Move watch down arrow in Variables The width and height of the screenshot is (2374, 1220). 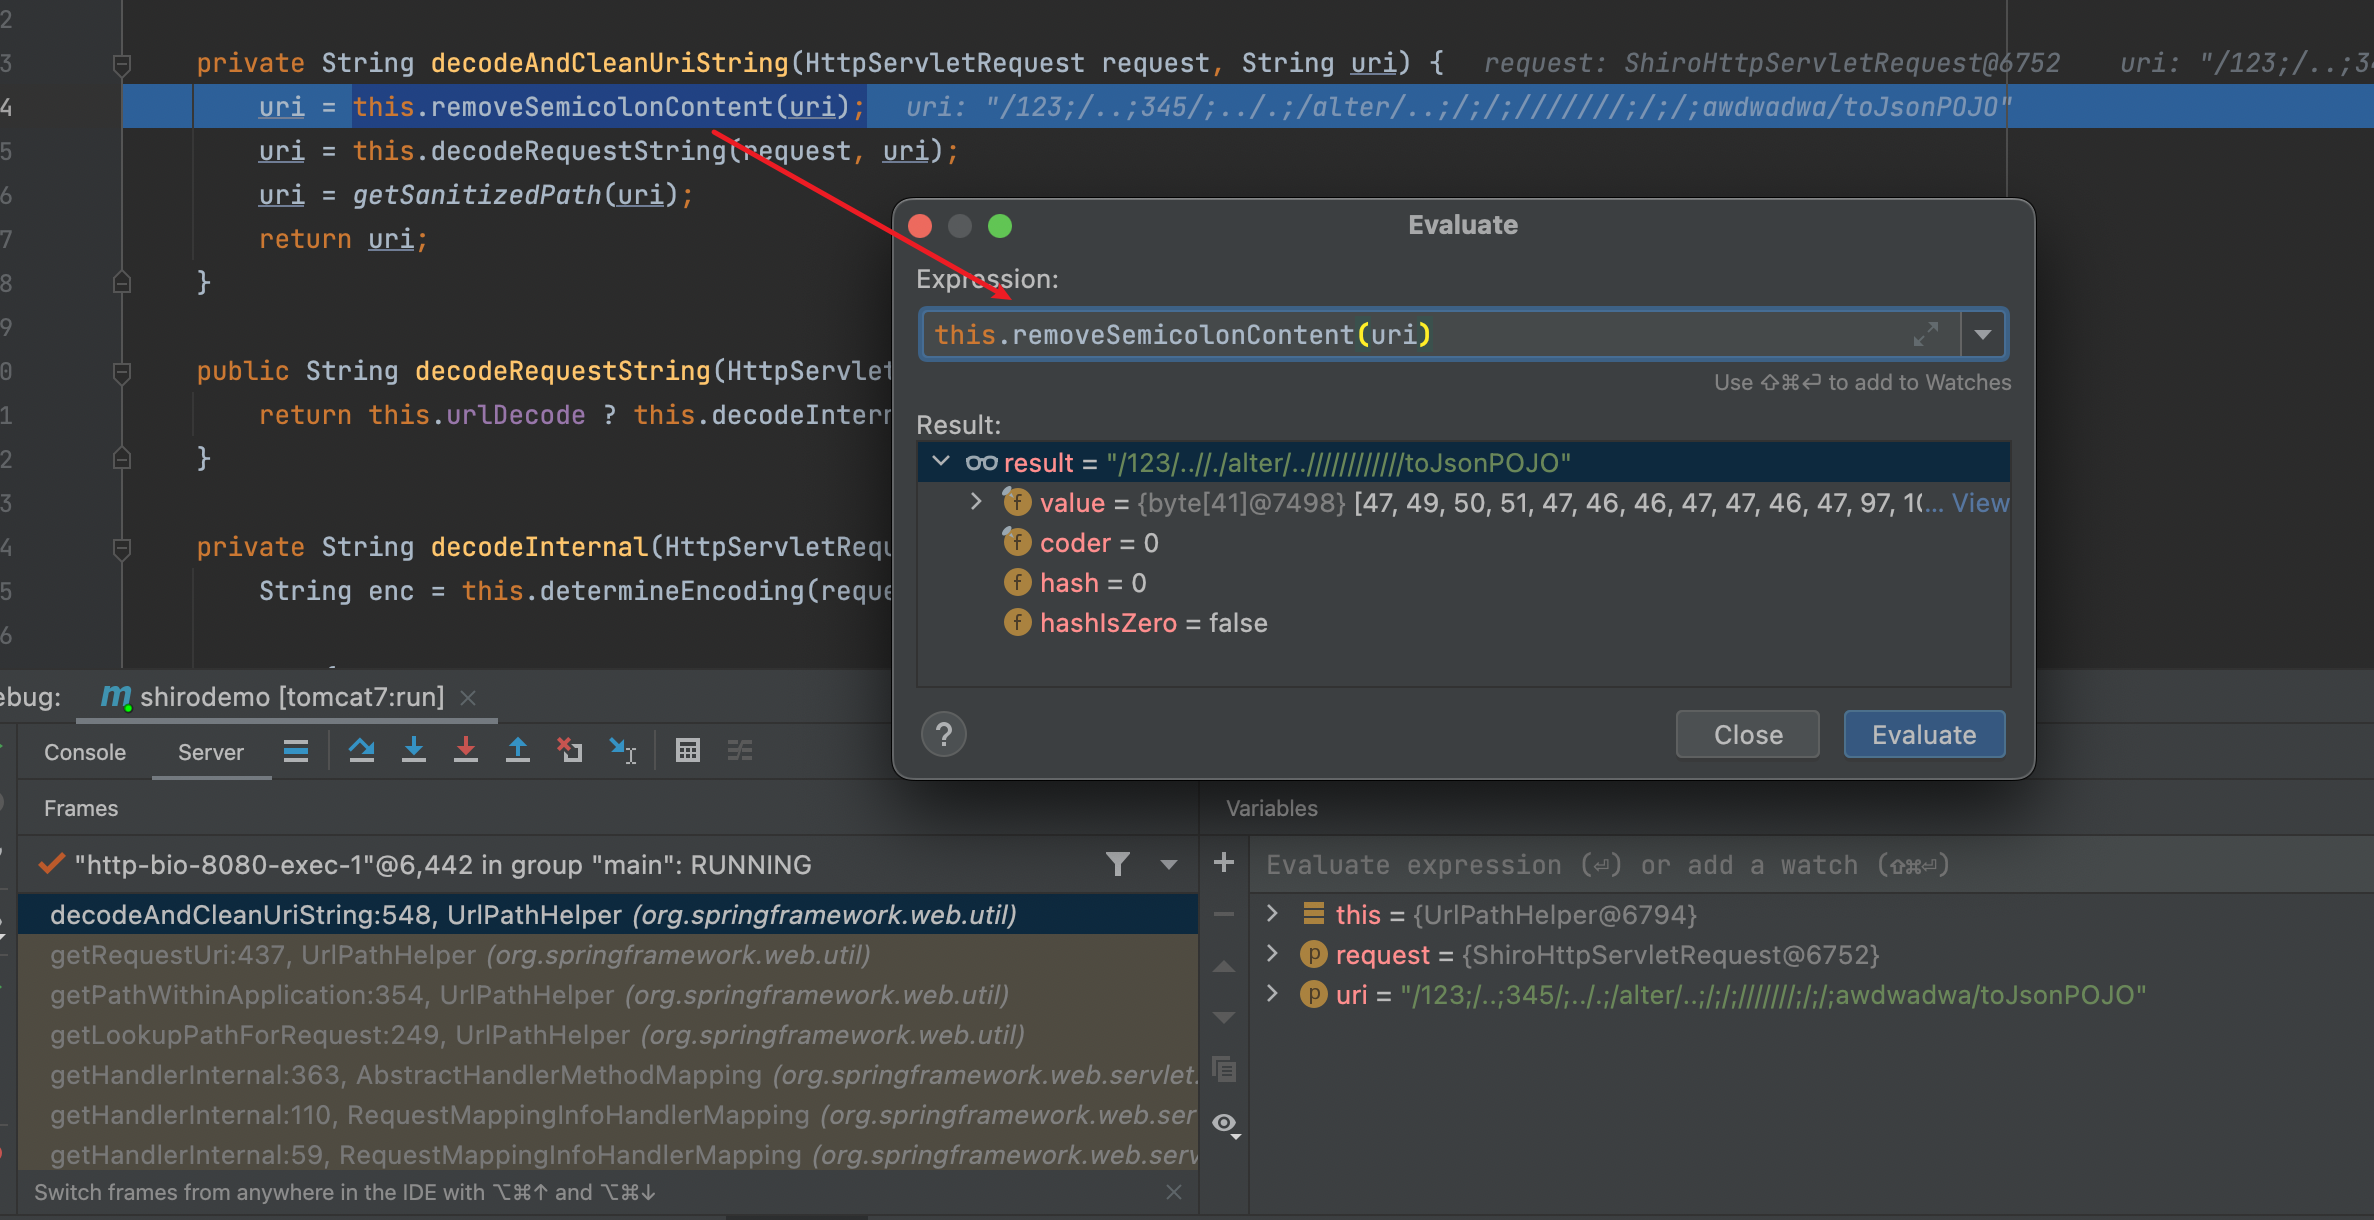click(1224, 1018)
